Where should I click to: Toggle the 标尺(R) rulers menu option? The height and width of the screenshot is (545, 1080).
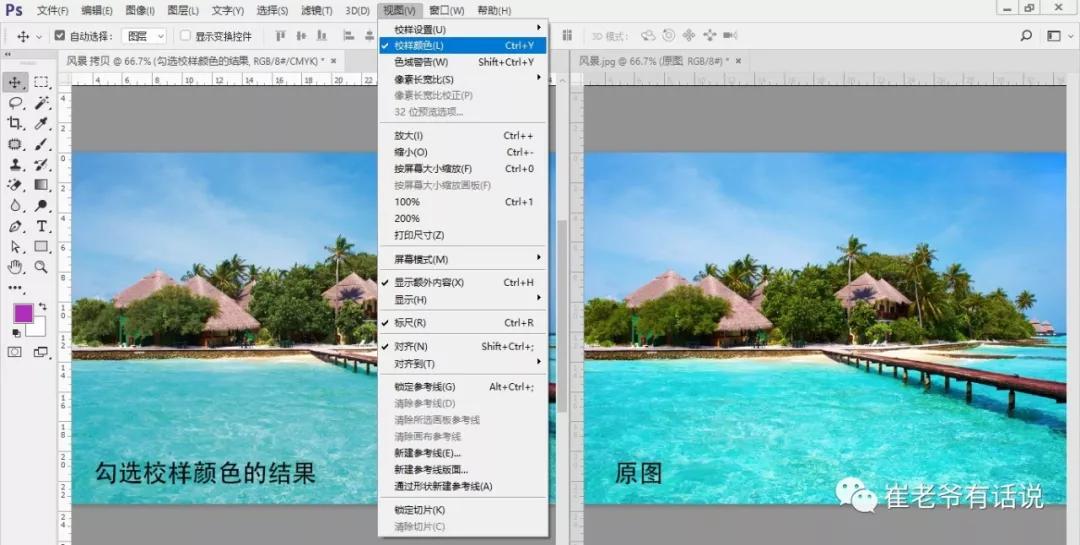pos(410,323)
